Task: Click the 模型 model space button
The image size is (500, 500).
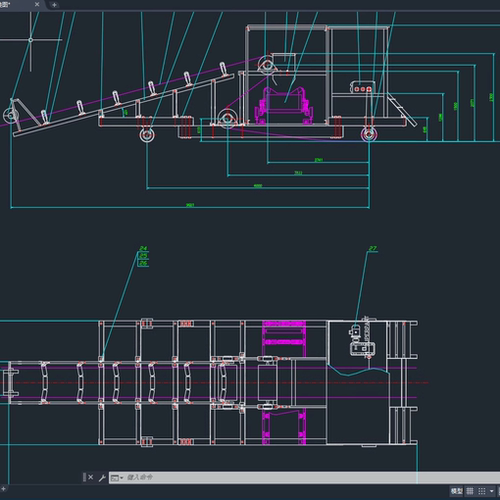Action: [457, 491]
